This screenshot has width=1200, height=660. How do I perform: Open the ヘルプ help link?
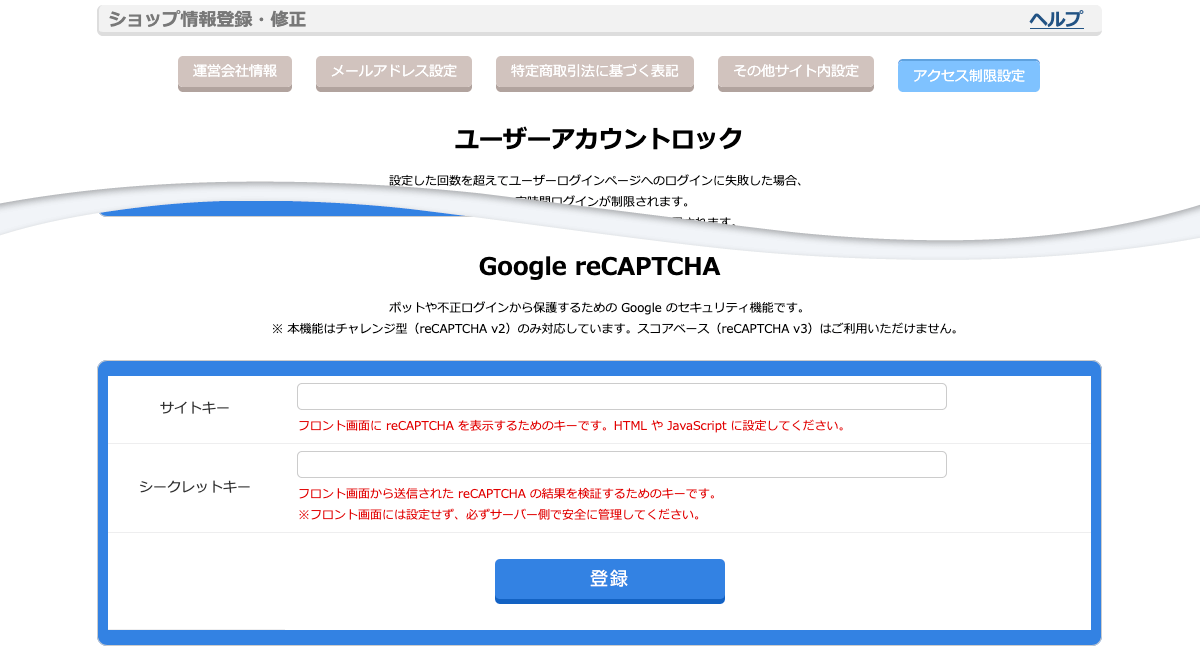coord(1056,19)
